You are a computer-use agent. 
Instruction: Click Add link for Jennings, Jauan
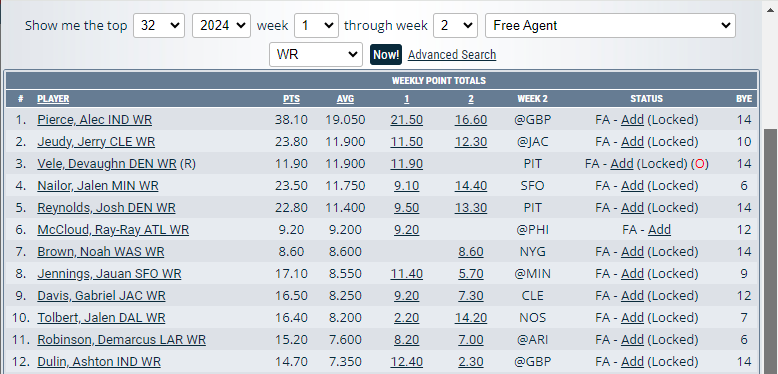[633, 274]
